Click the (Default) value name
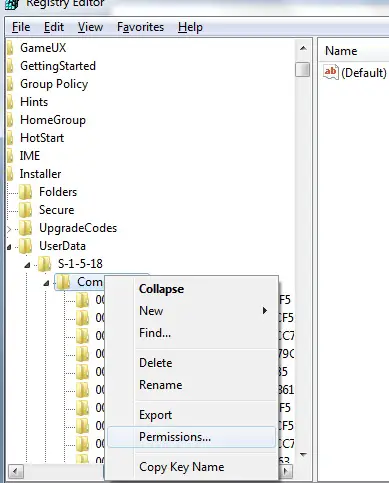 (x=364, y=73)
